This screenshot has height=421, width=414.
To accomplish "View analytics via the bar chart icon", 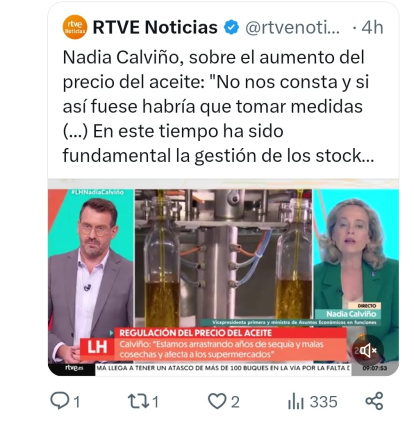I will click(x=296, y=401).
